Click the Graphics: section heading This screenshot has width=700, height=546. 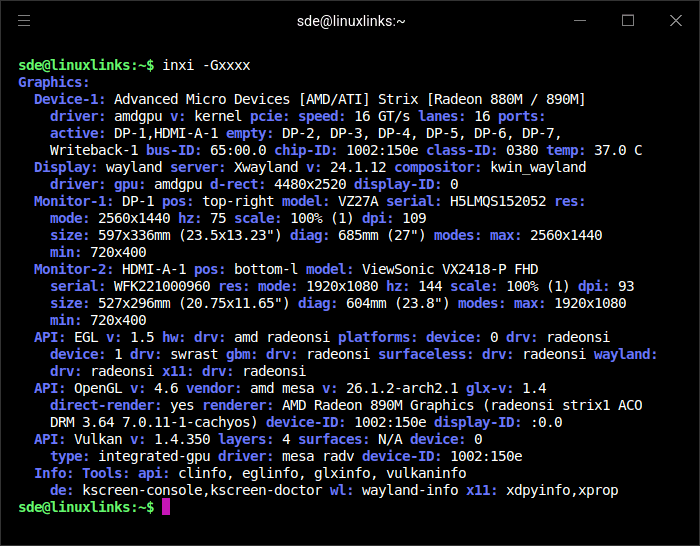coord(54,83)
